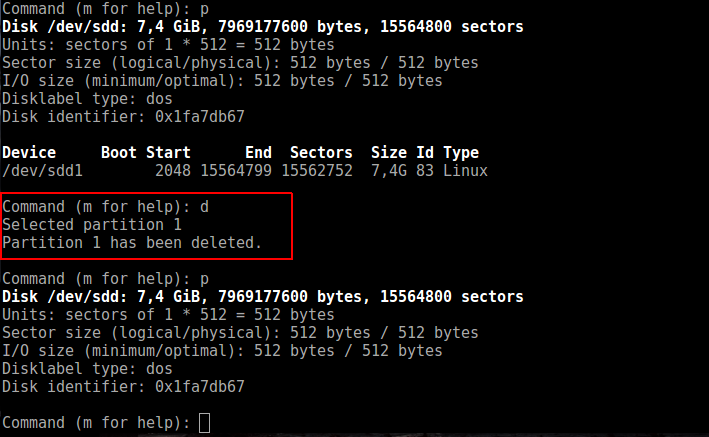This screenshot has width=709, height=437.
Task: Click the Device column header
Action: tap(29, 153)
